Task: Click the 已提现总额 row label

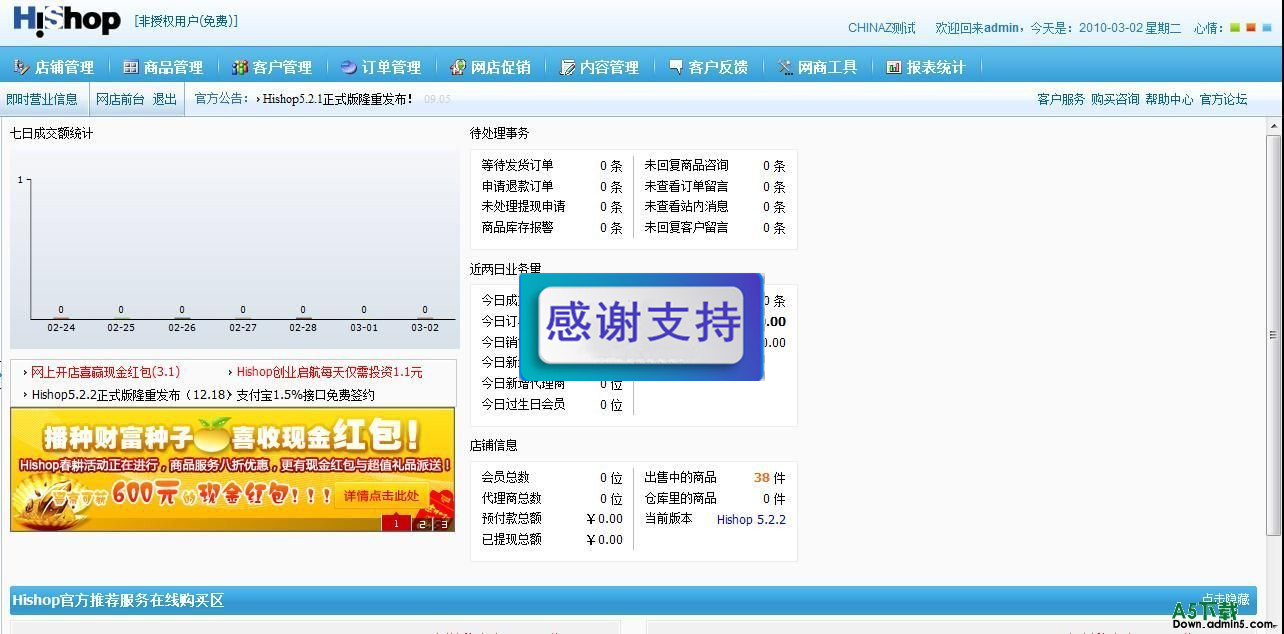Action: point(511,540)
